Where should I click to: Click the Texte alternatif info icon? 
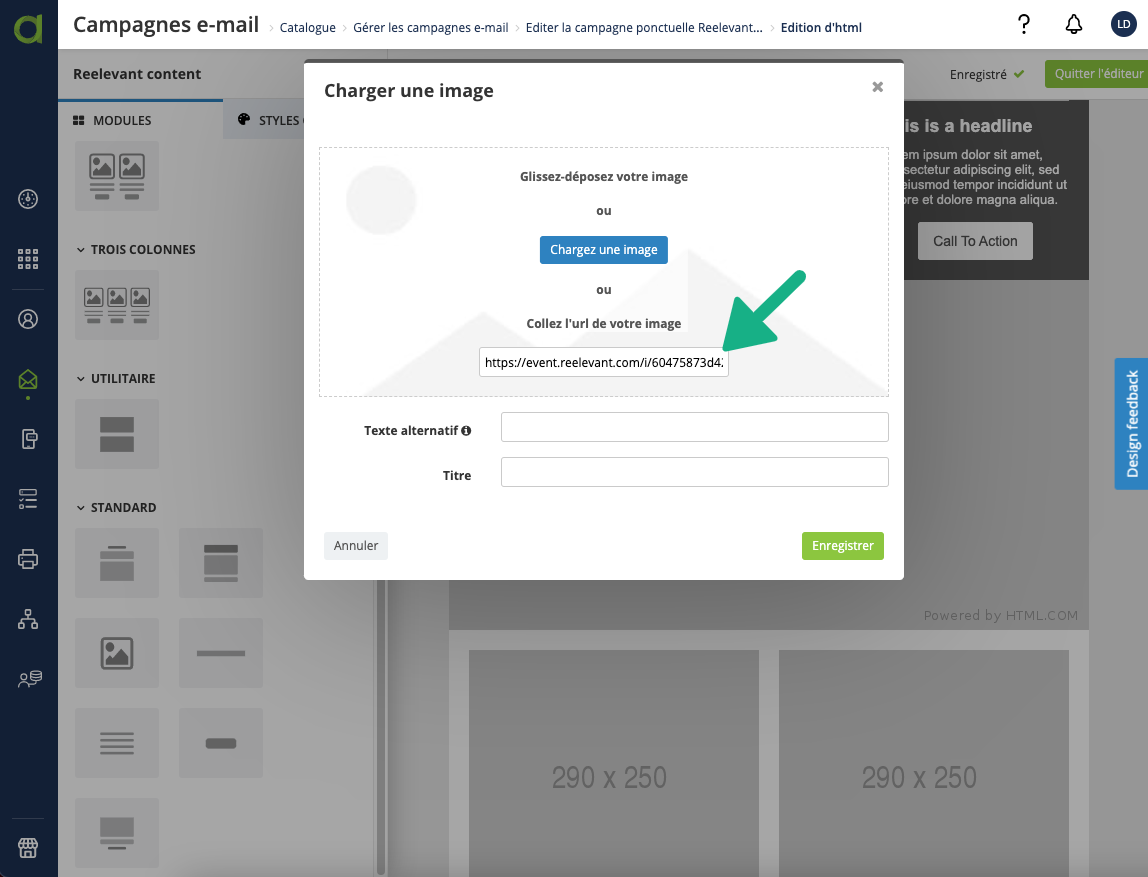[x=466, y=430]
